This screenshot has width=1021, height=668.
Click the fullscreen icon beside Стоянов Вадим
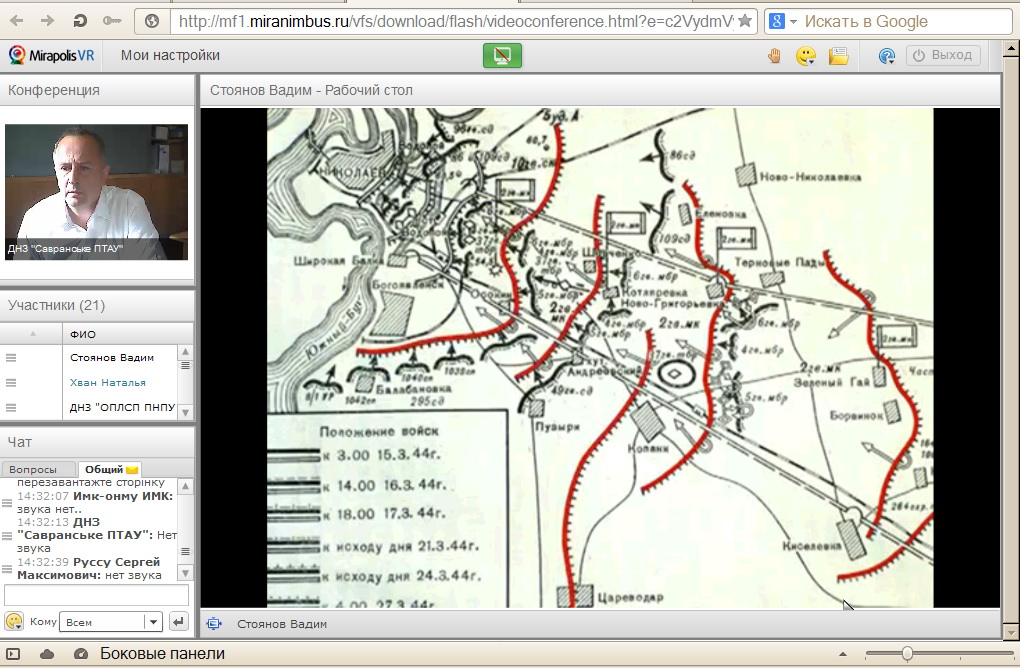click(x=213, y=624)
